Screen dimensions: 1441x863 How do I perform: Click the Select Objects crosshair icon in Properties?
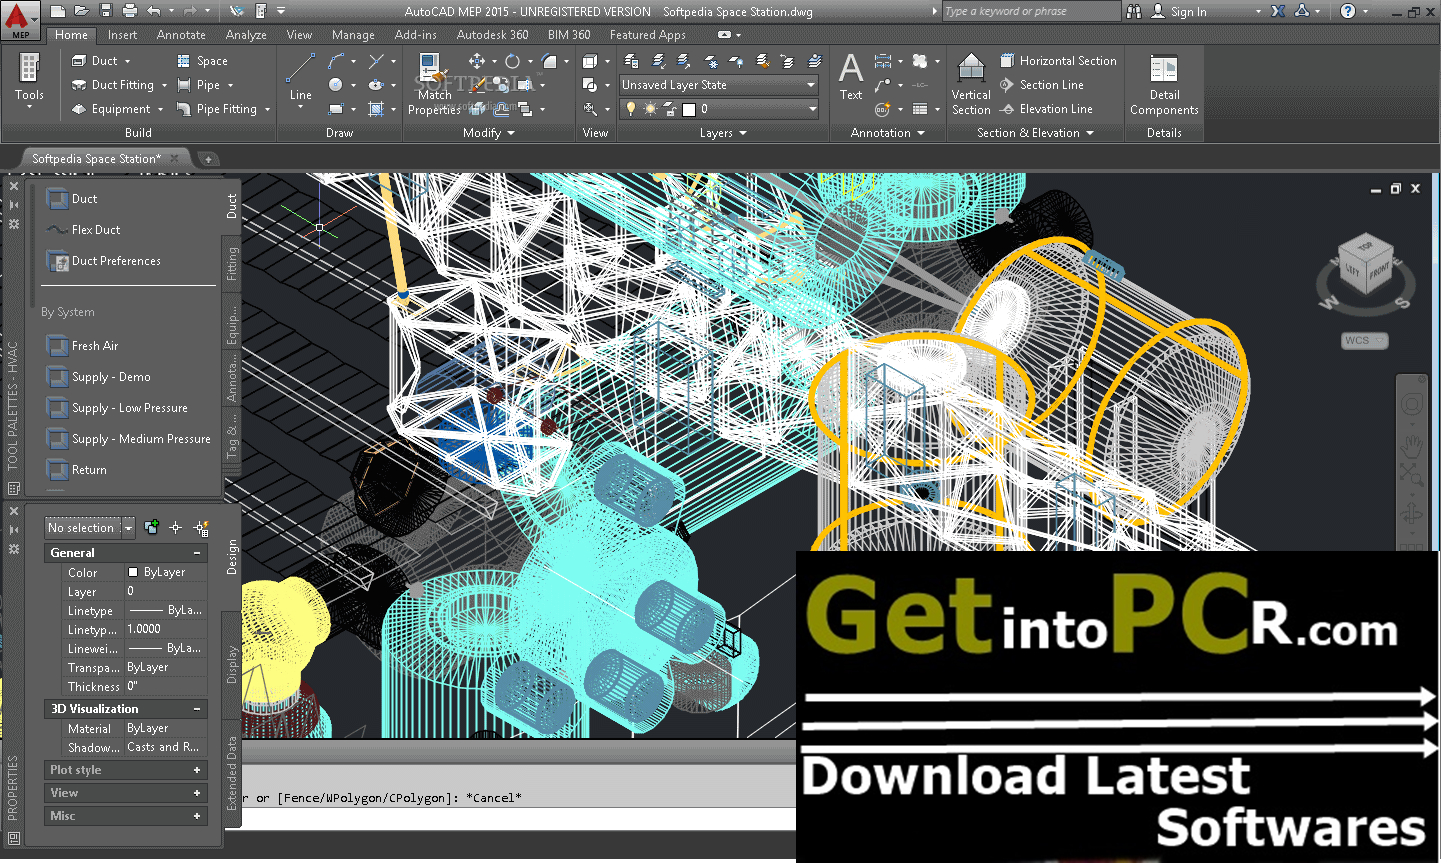(175, 527)
